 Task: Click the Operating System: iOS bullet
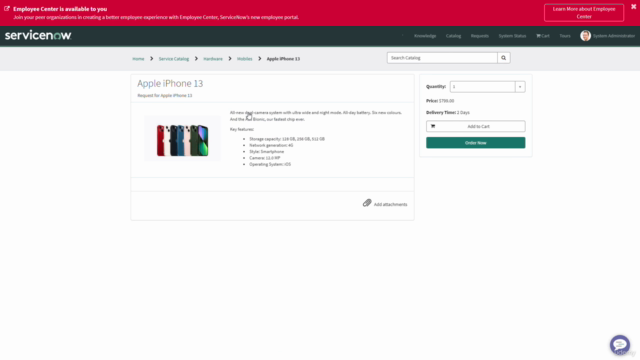tap(270, 164)
